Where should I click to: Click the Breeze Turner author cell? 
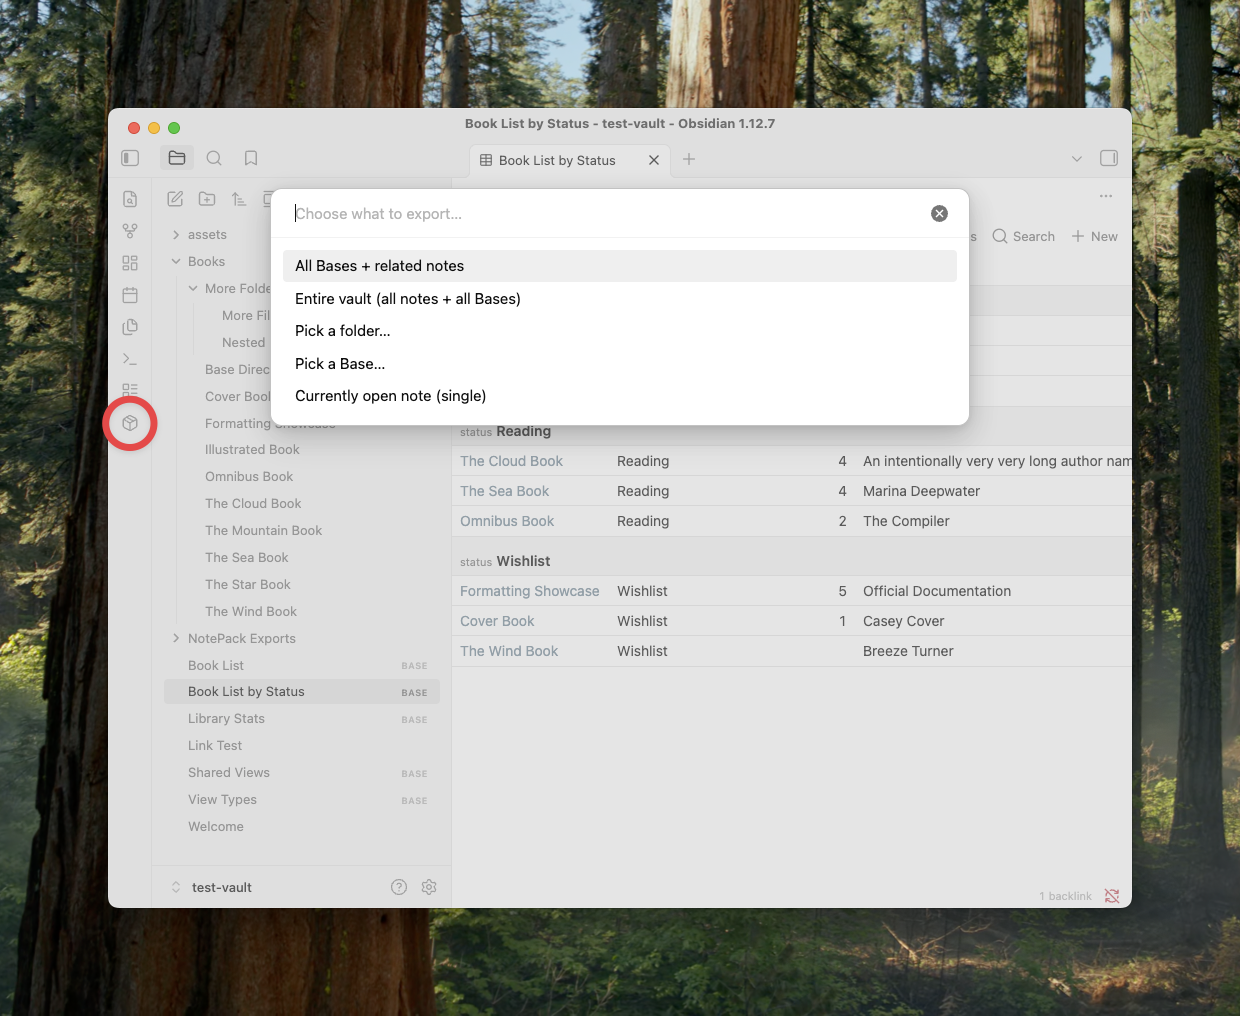[x=908, y=651]
